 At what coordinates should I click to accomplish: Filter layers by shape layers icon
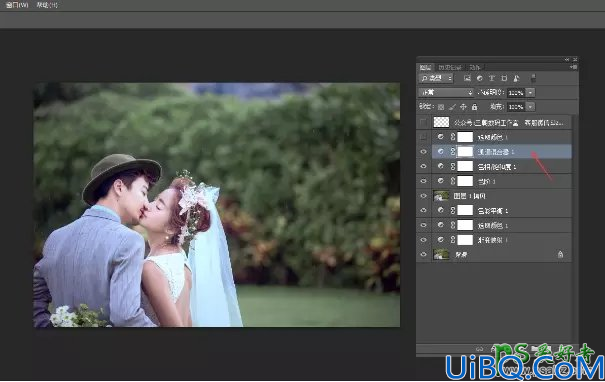coord(504,78)
